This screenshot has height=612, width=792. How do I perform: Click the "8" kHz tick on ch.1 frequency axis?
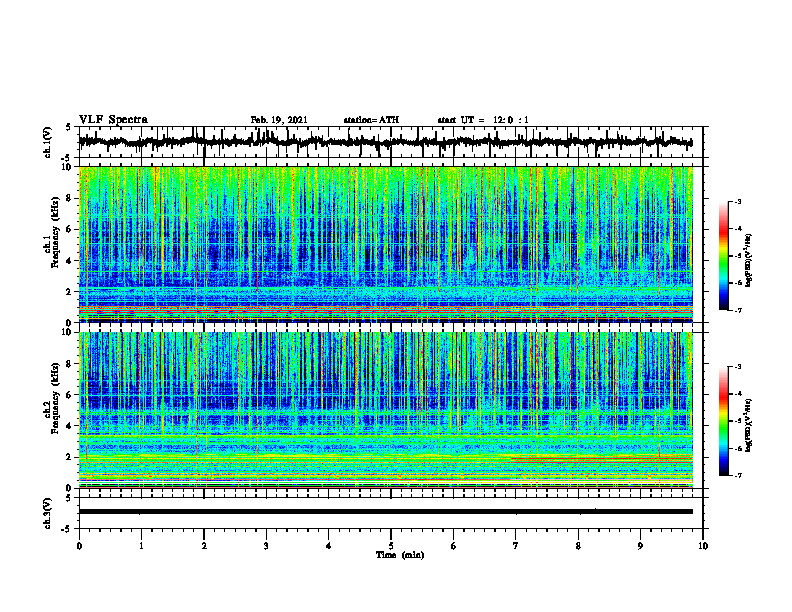69,198
